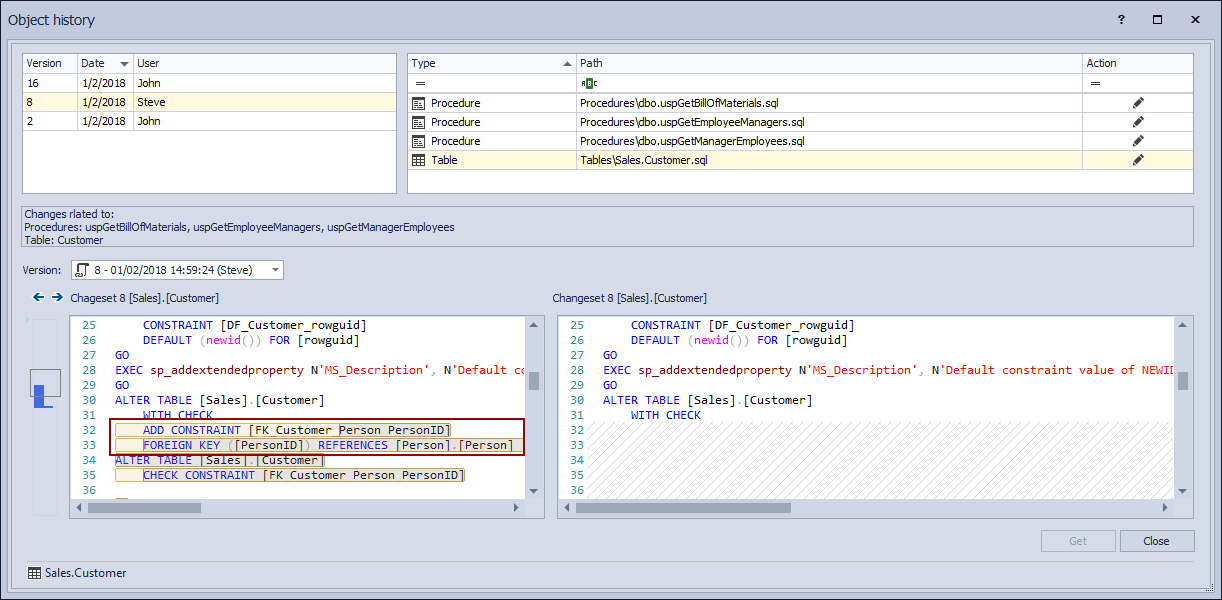1222x600 pixels.
Task: Click the User column header
Action: [264, 63]
